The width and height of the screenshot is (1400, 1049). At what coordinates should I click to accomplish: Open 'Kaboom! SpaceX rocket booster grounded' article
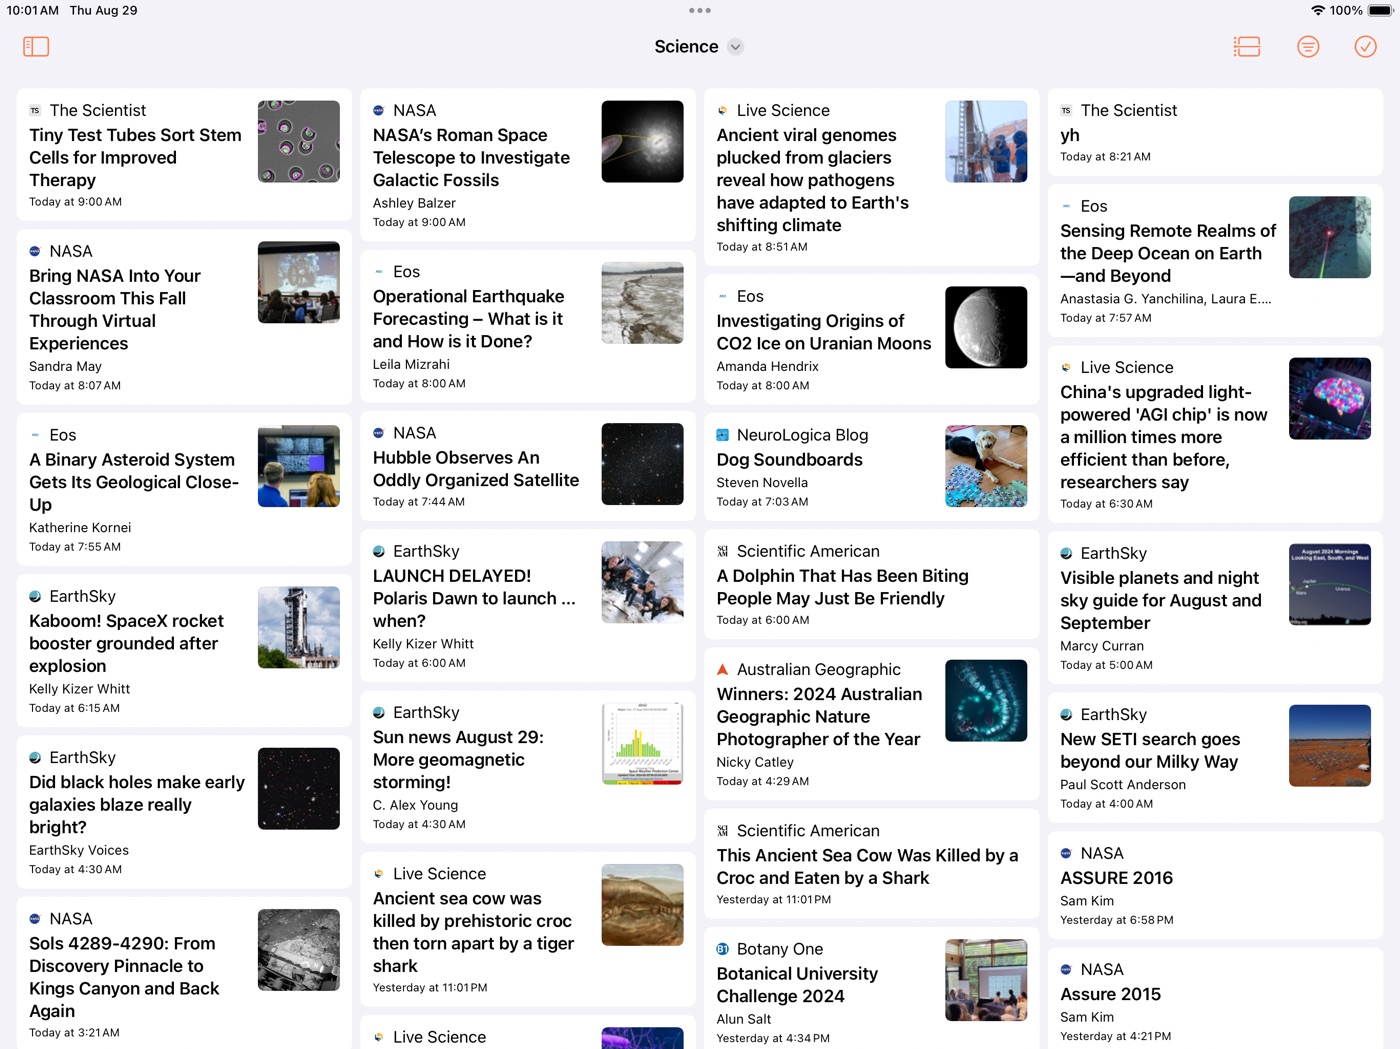(184, 650)
